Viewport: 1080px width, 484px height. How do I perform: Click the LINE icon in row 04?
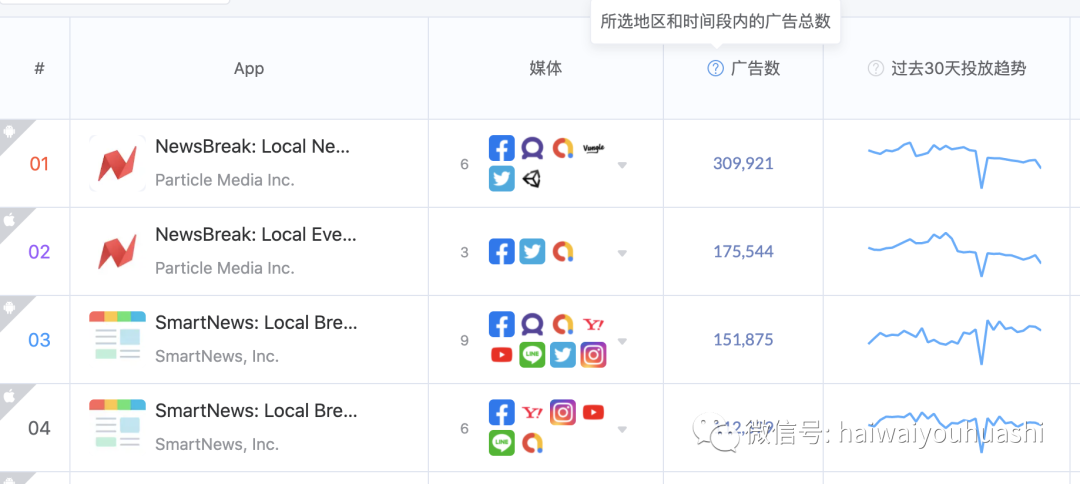click(x=501, y=443)
